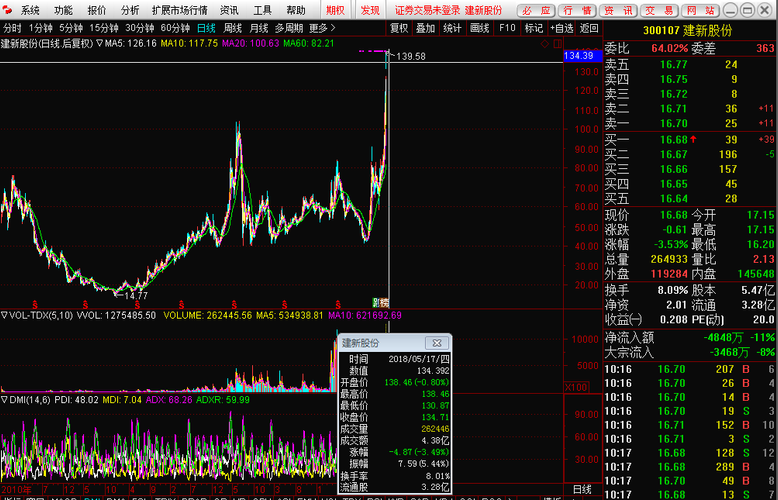Image resolution: width=778 pixels, height=500 pixels.
Task: Switch to the 周线 period tab
Action: (x=232, y=28)
